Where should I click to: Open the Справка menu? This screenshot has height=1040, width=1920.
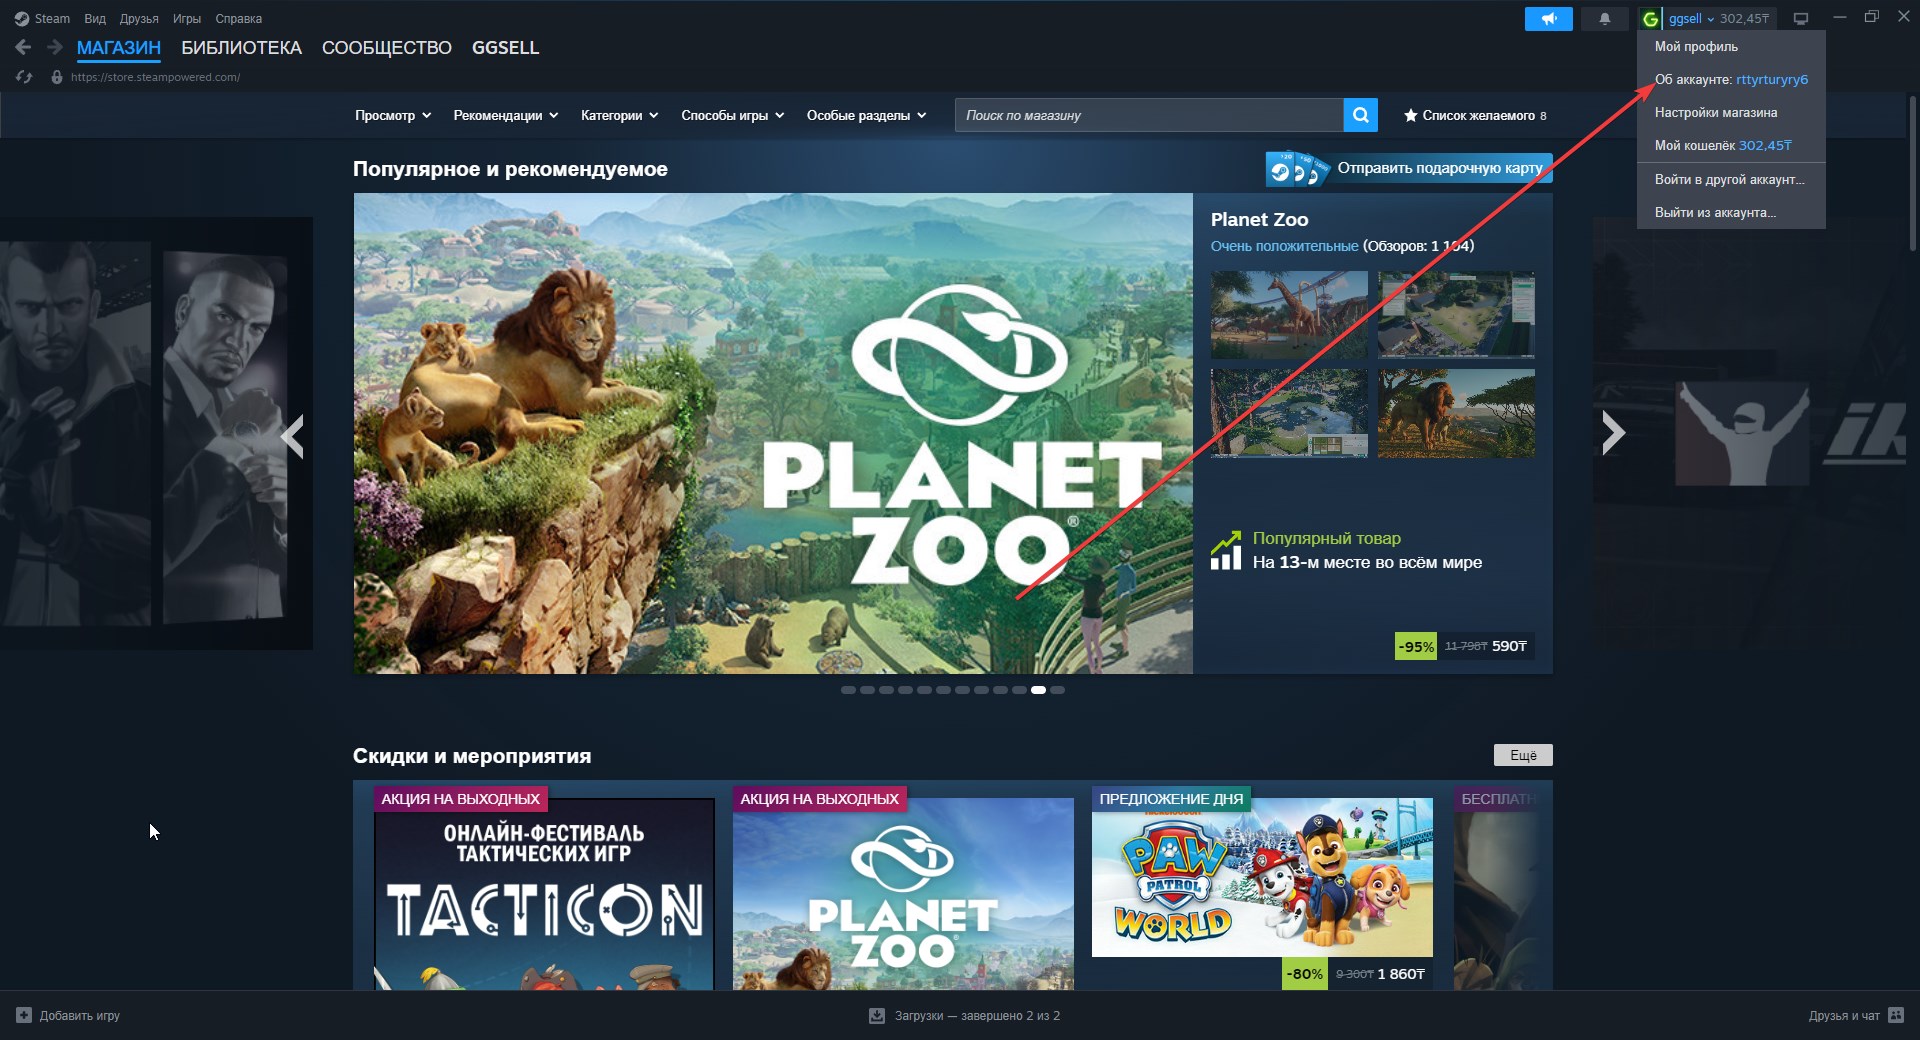tap(239, 19)
